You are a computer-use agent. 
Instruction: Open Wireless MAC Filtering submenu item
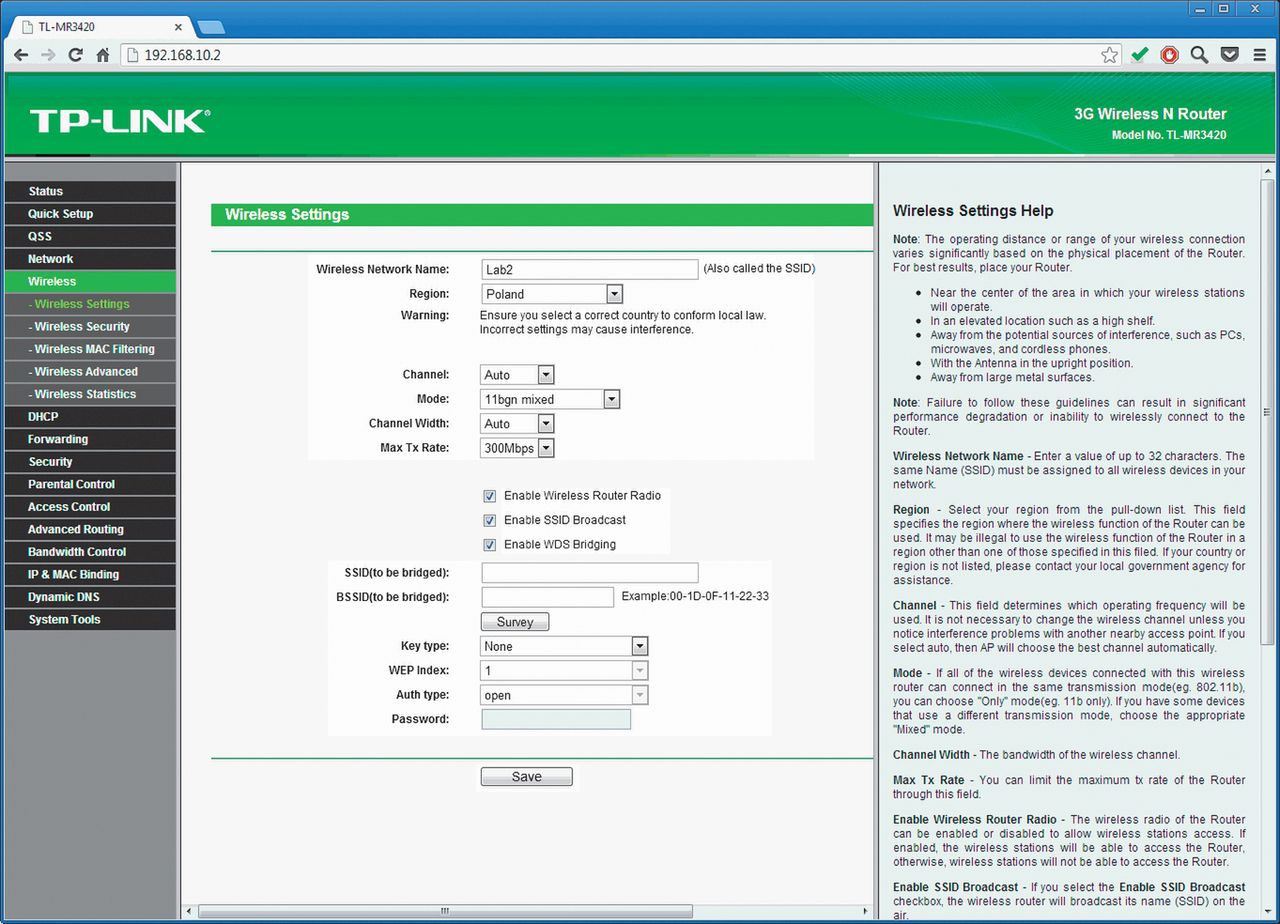pyautogui.click(x=90, y=349)
